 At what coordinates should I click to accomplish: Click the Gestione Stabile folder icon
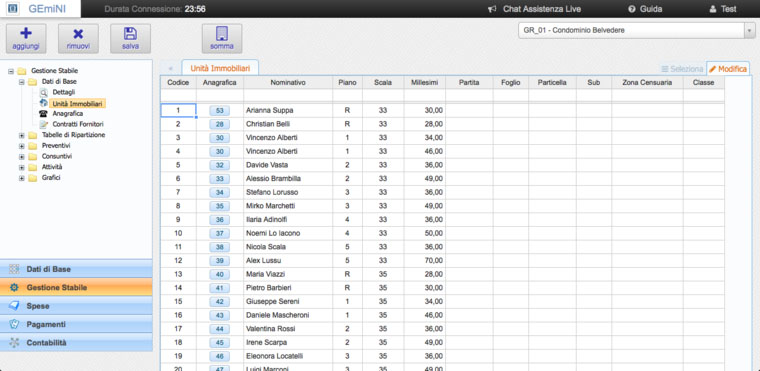point(21,71)
